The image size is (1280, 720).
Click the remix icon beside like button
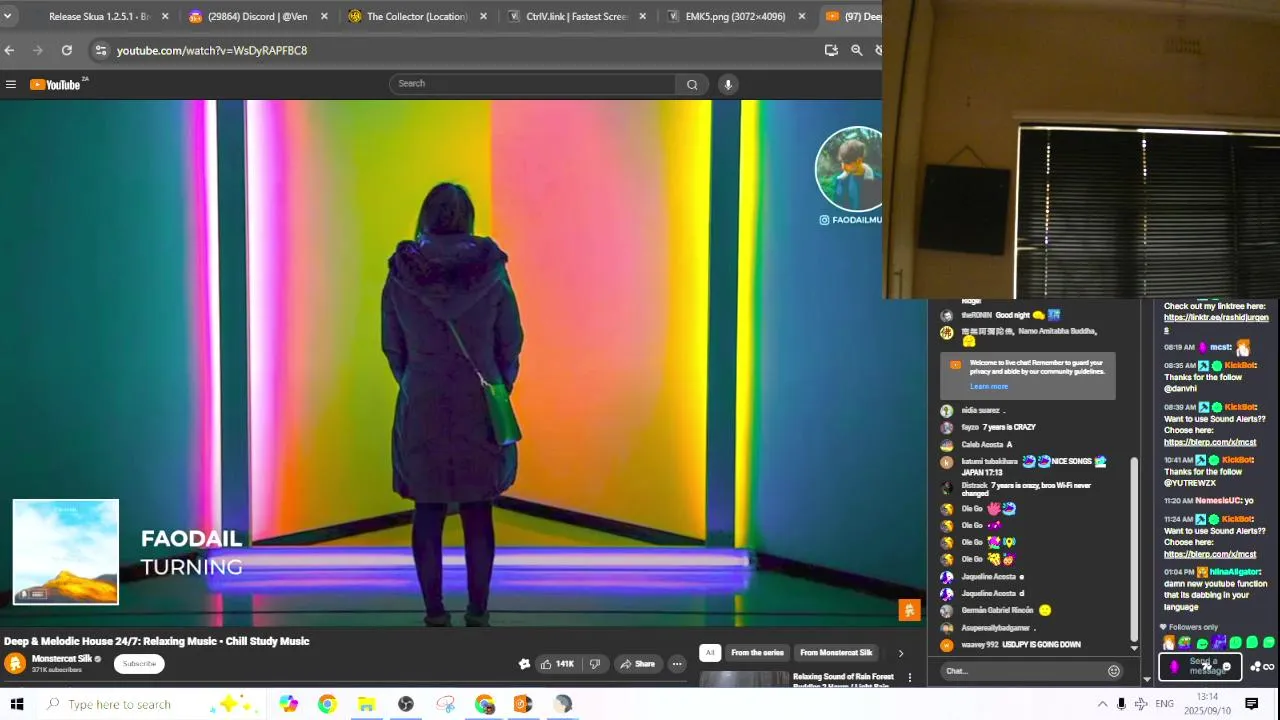(524, 664)
